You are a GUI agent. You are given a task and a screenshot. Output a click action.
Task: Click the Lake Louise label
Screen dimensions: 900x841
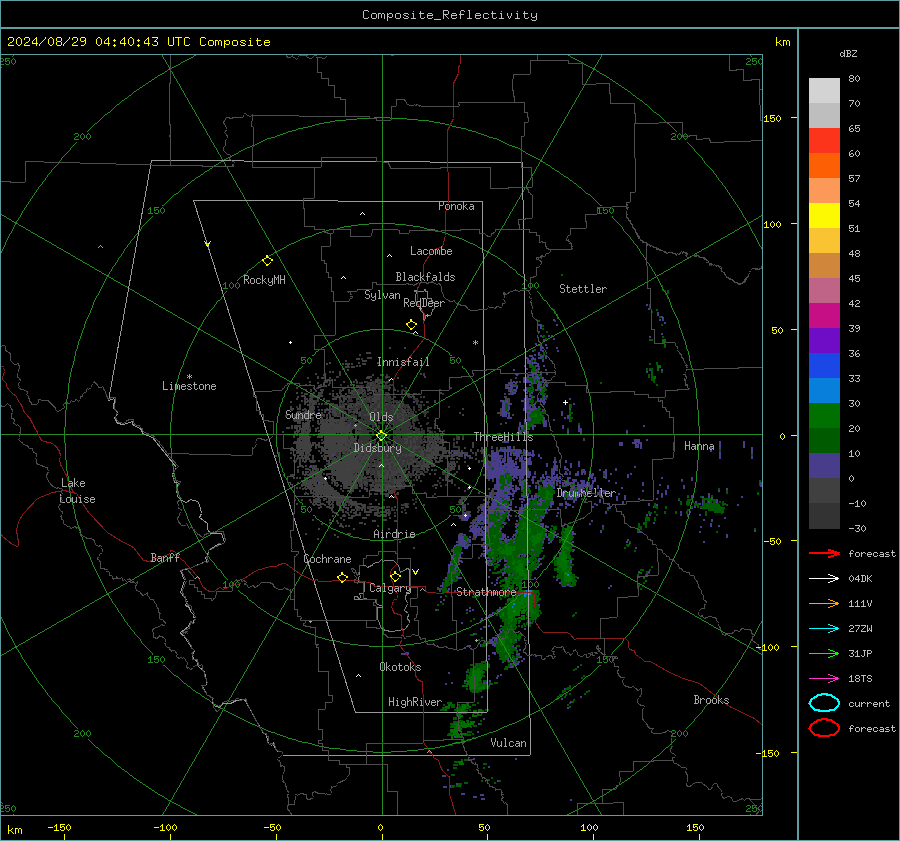[77, 491]
